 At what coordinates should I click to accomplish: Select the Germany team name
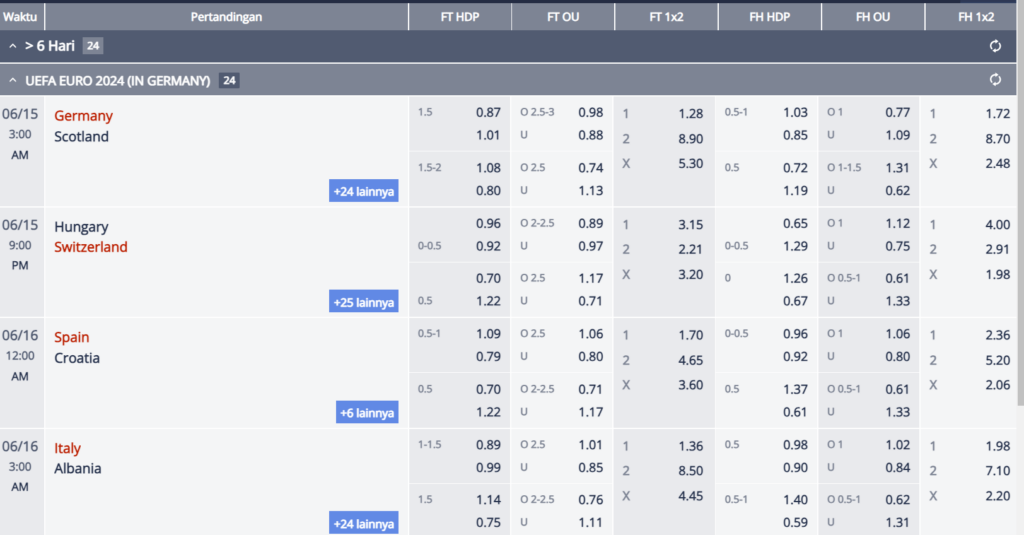coord(83,116)
